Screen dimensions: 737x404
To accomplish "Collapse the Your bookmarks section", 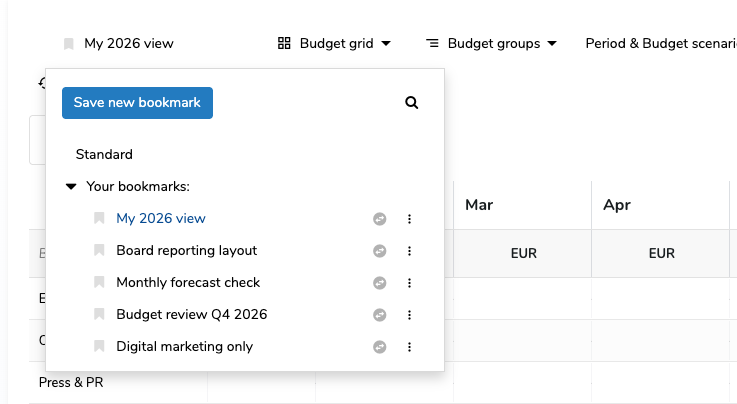I will point(71,186).
